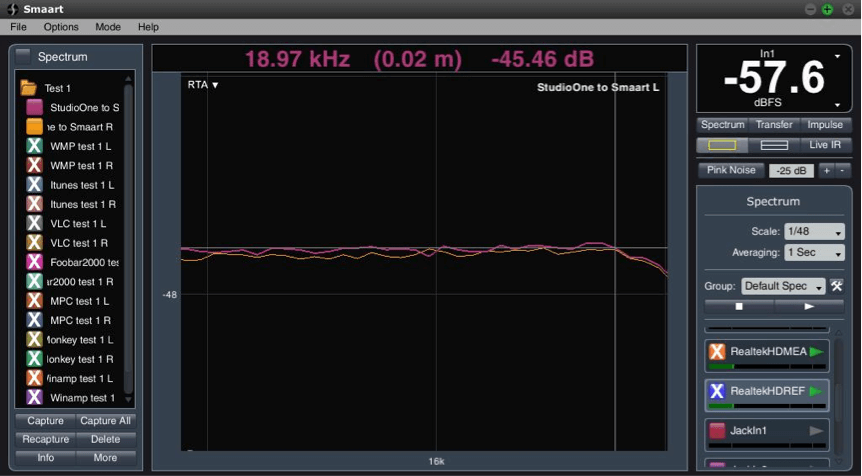The image size is (862, 476).
Task: Open the In1 input selector arrow
Action: click(837, 56)
